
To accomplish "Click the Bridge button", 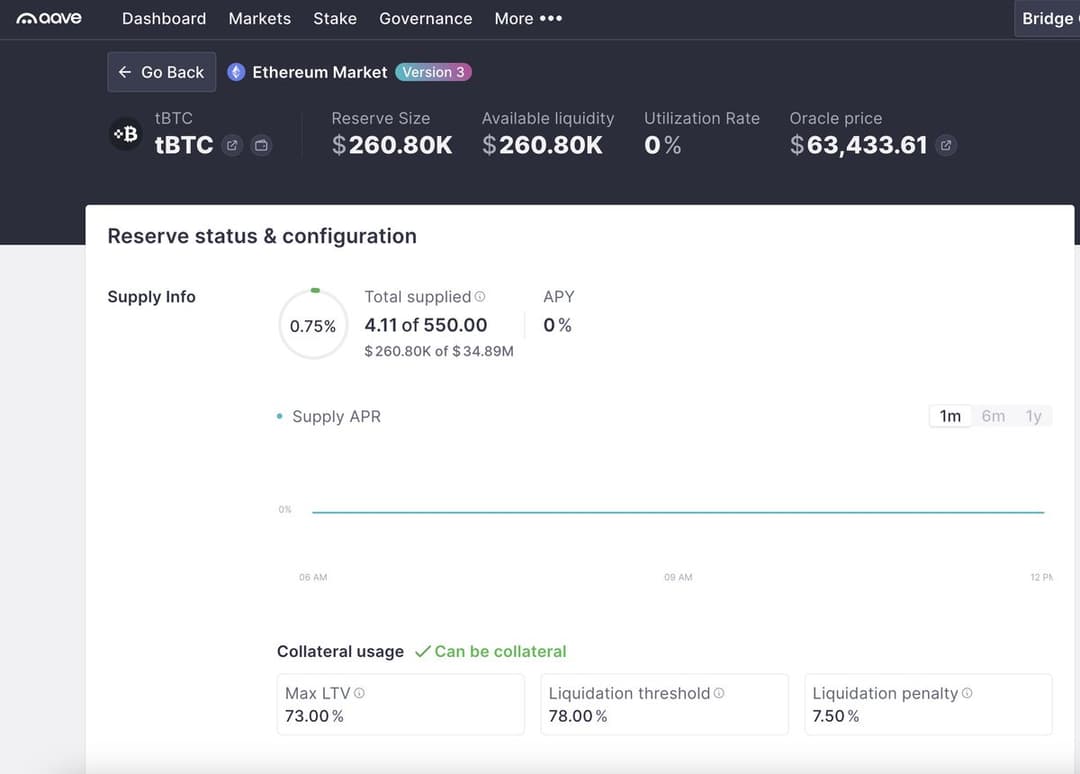I will point(1047,19).
